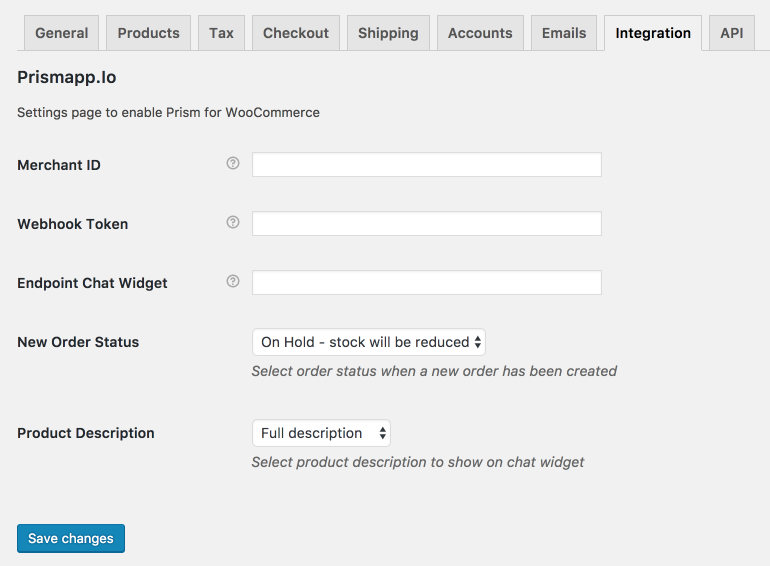Click the arrows on the Full description select
The width and height of the screenshot is (770, 566).
tap(383, 433)
